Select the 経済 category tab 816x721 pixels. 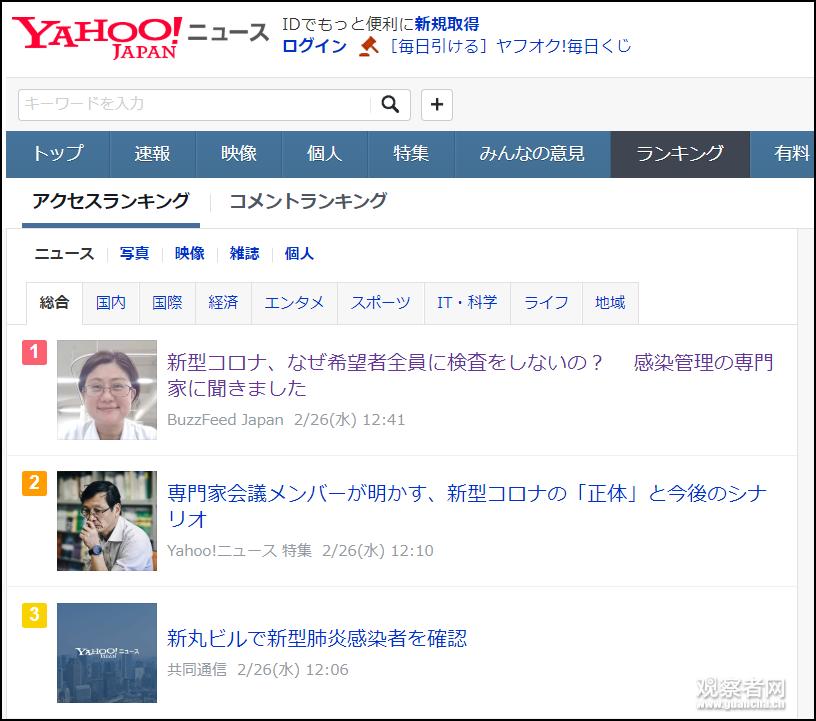point(222,302)
